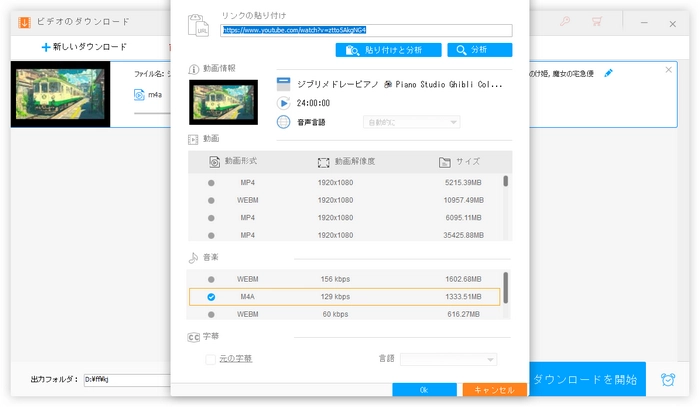Click the train thumbnail in dialog
The image size is (700, 407).
(x=223, y=102)
